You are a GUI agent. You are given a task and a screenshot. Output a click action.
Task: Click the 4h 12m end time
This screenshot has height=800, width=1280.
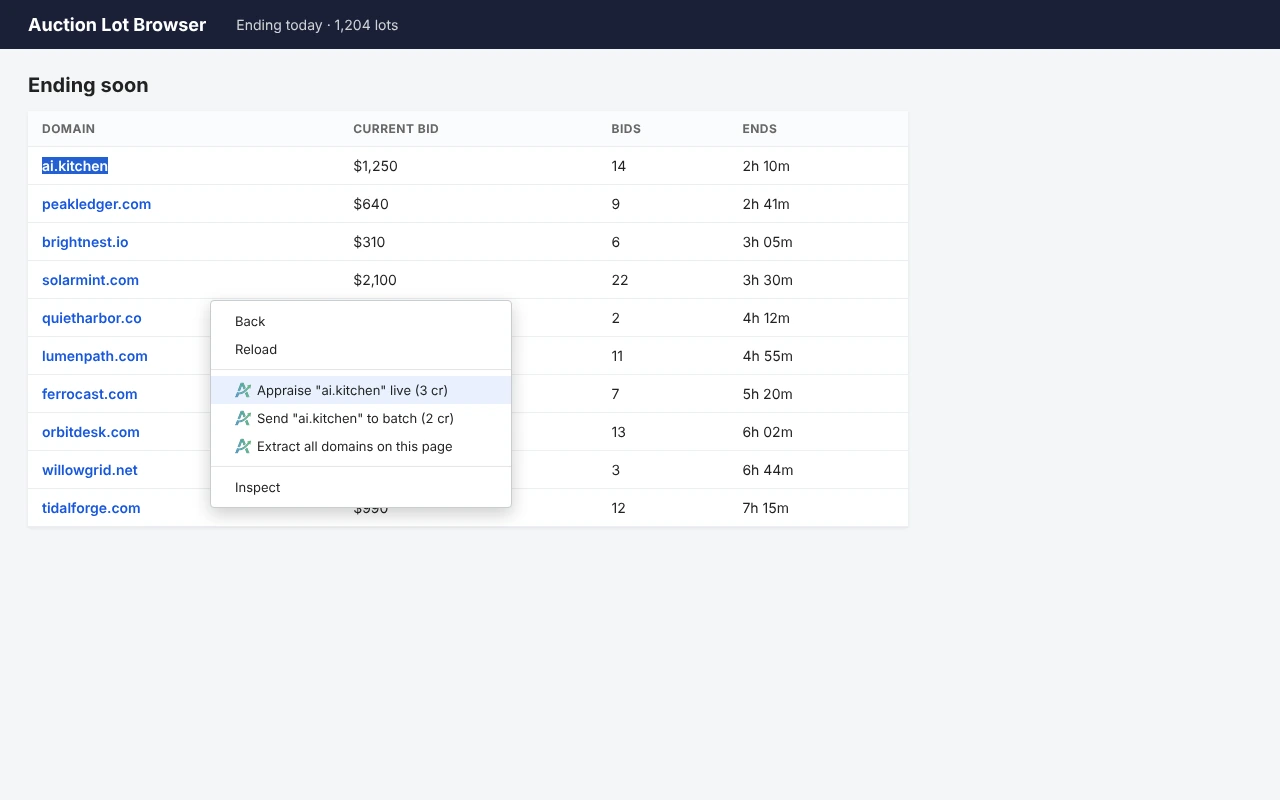point(766,318)
